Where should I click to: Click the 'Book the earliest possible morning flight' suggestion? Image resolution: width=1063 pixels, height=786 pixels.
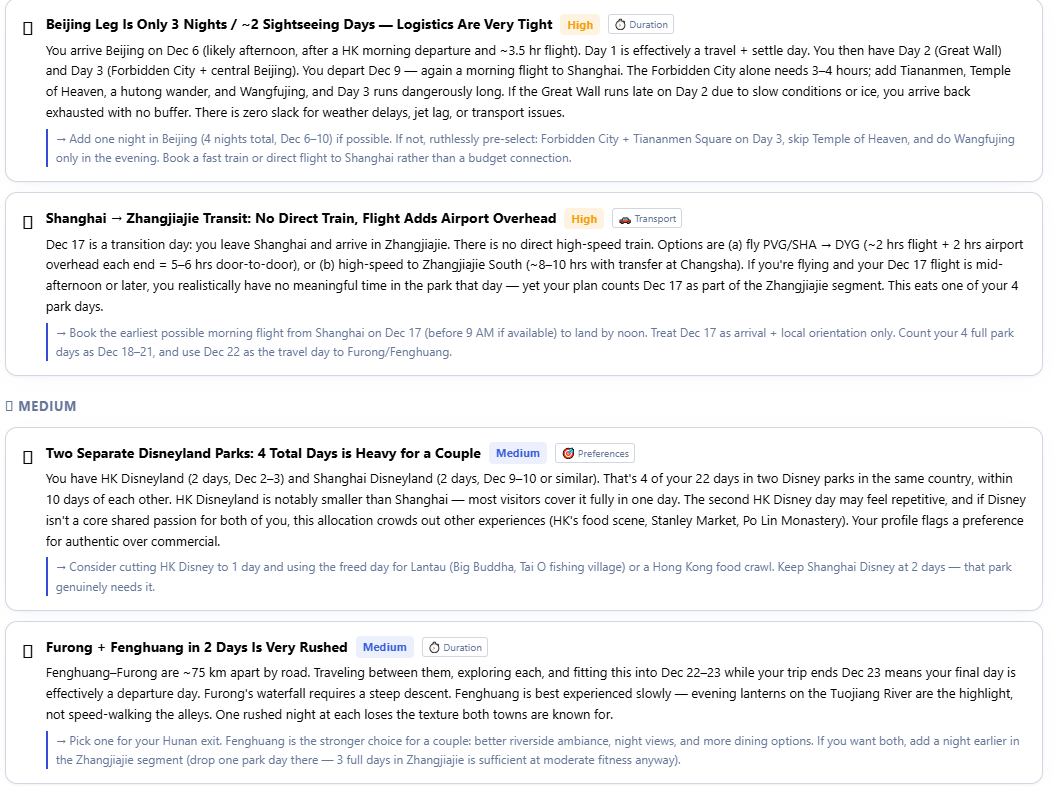(x=535, y=342)
